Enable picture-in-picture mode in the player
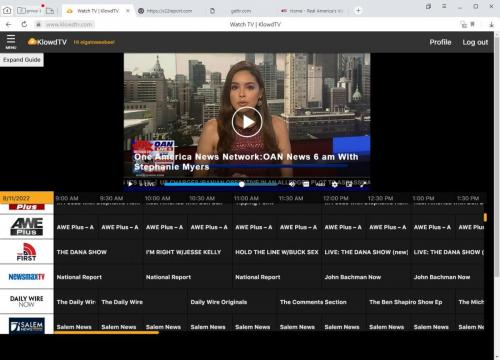 pyautogui.click(x=349, y=184)
